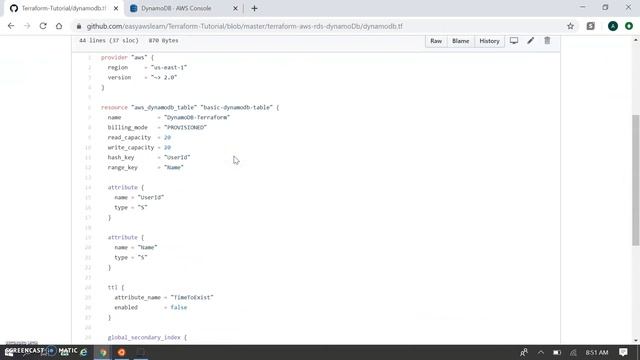Click the hash_key = "UserId" line

point(149,158)
